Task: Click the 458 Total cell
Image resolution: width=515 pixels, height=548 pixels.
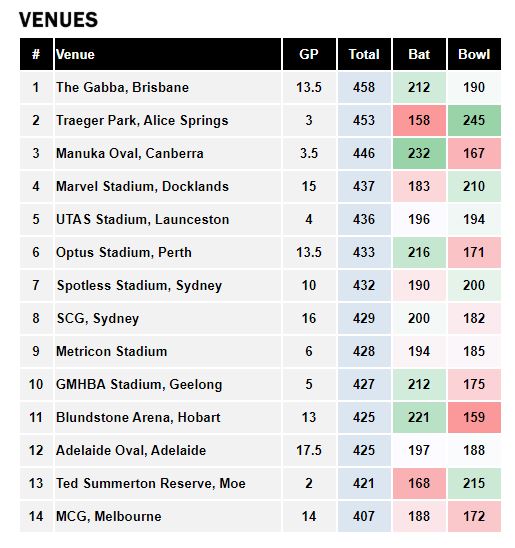Action: [364, 87]
